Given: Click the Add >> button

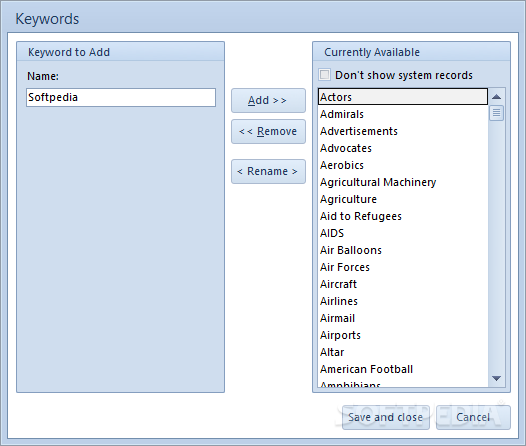Looking at the screenshot, I should pyautogui.click(x=268, y=100).
